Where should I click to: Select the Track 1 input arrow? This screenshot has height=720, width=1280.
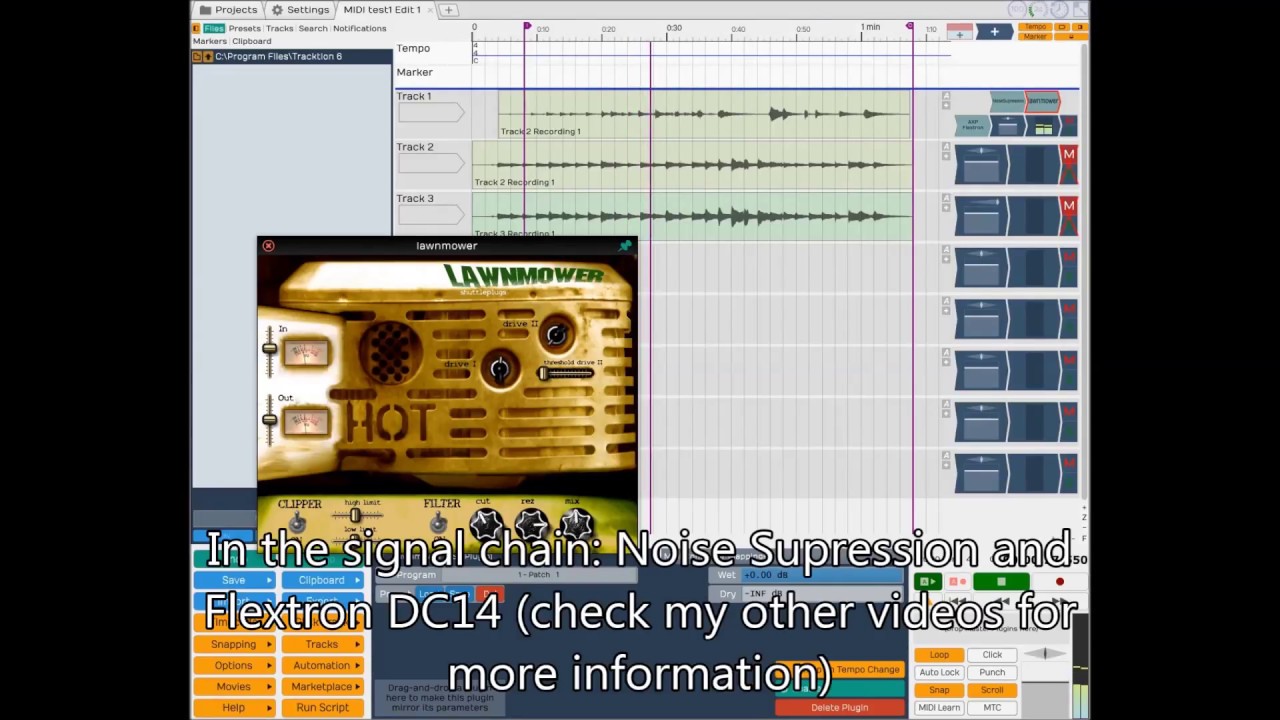[x=431, y=113]
